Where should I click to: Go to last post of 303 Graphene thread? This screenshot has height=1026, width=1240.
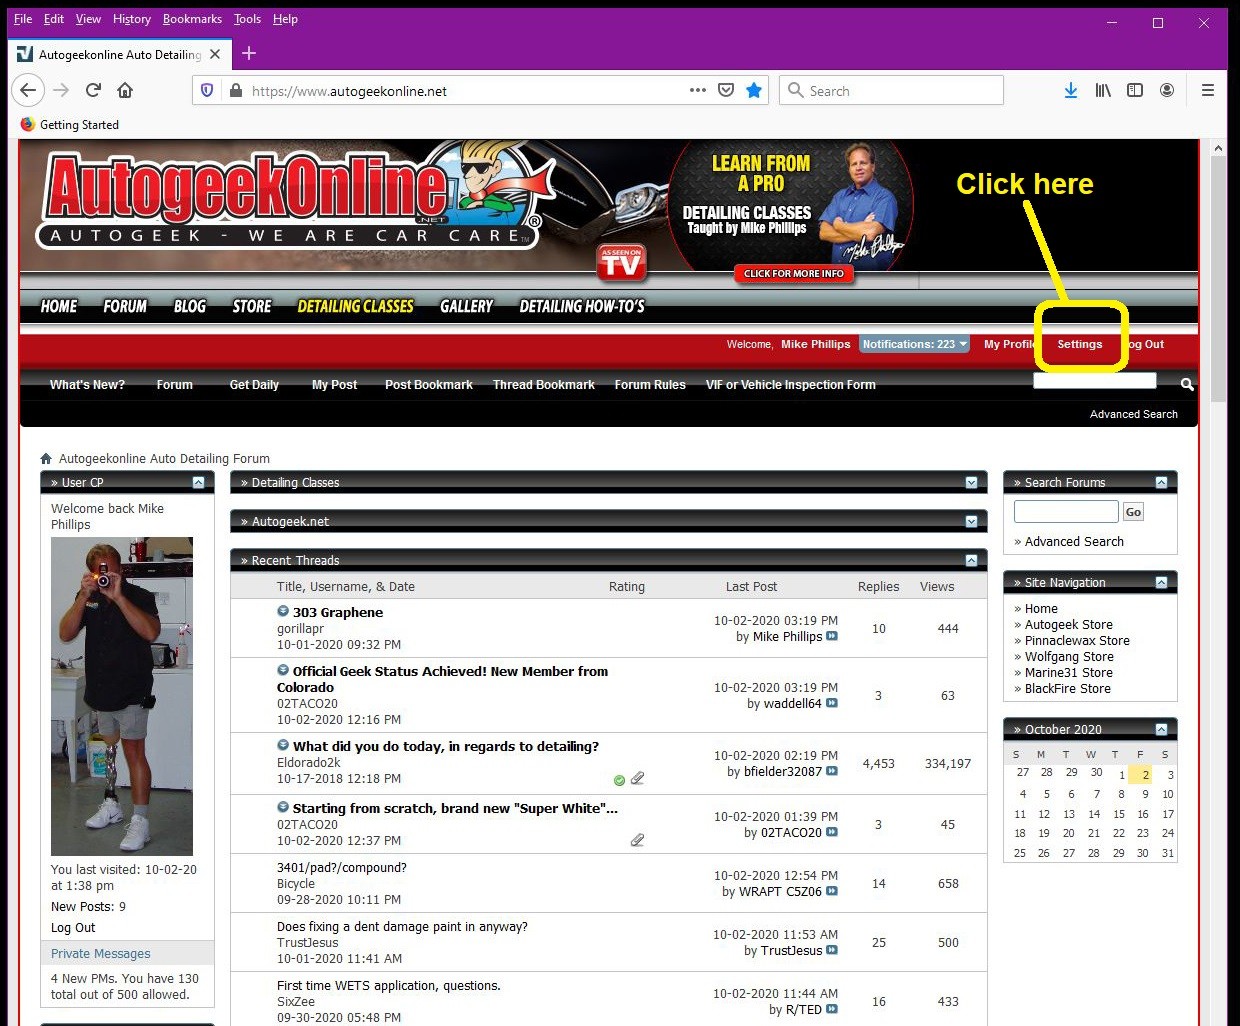pyautogui.click(x=832, y=636)
